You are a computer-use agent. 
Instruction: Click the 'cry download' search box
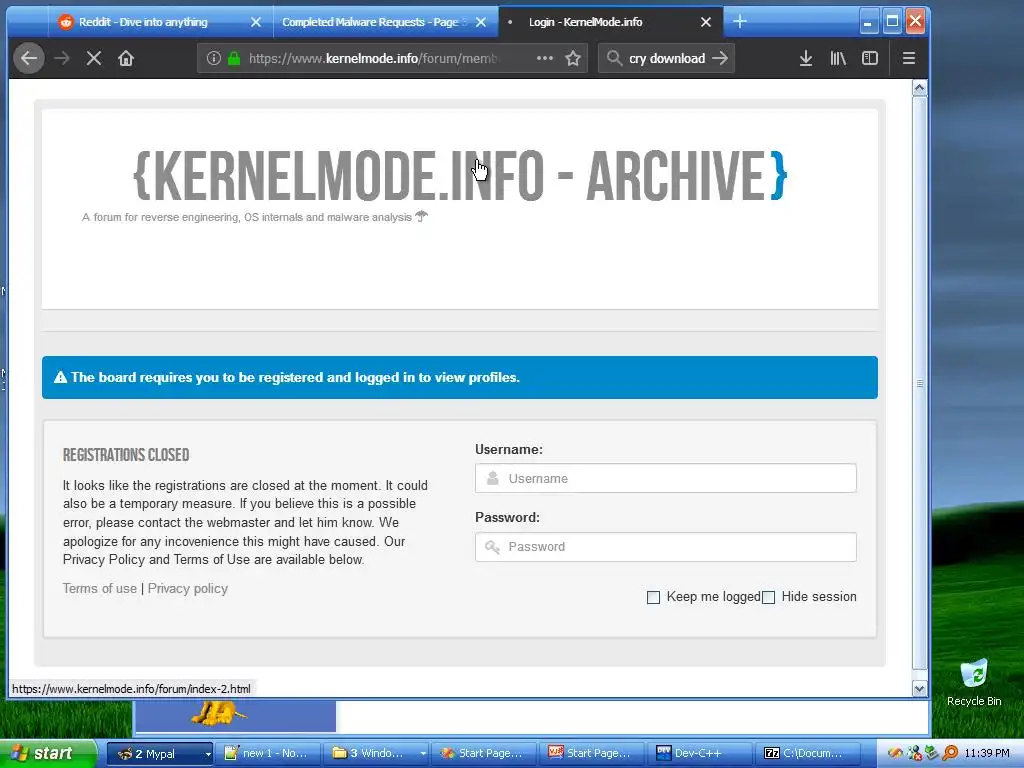[667, 58]
